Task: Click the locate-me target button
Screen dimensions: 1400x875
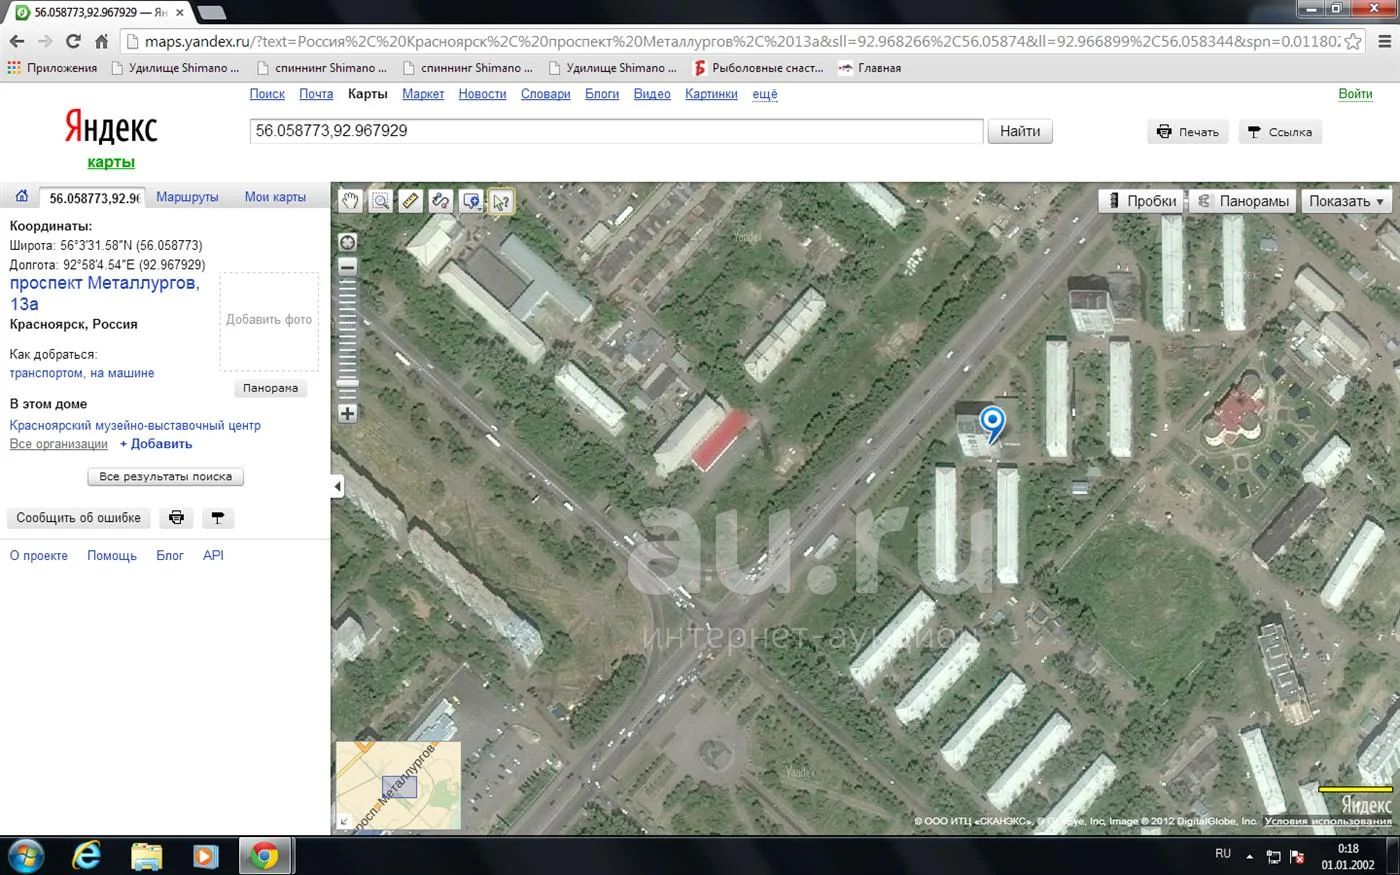Action: (347, 242)
